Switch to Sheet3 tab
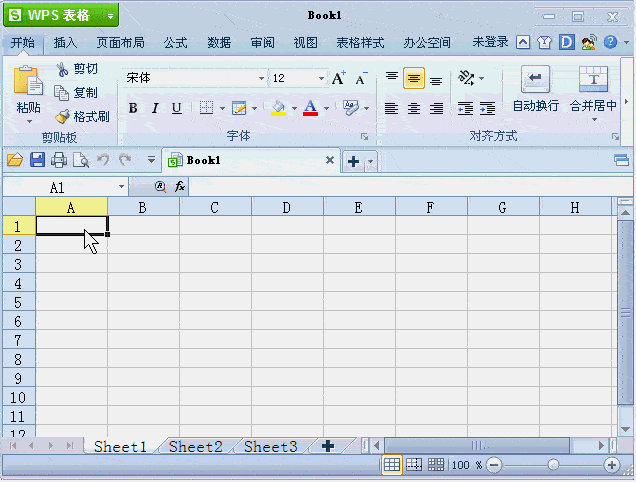 271,446
